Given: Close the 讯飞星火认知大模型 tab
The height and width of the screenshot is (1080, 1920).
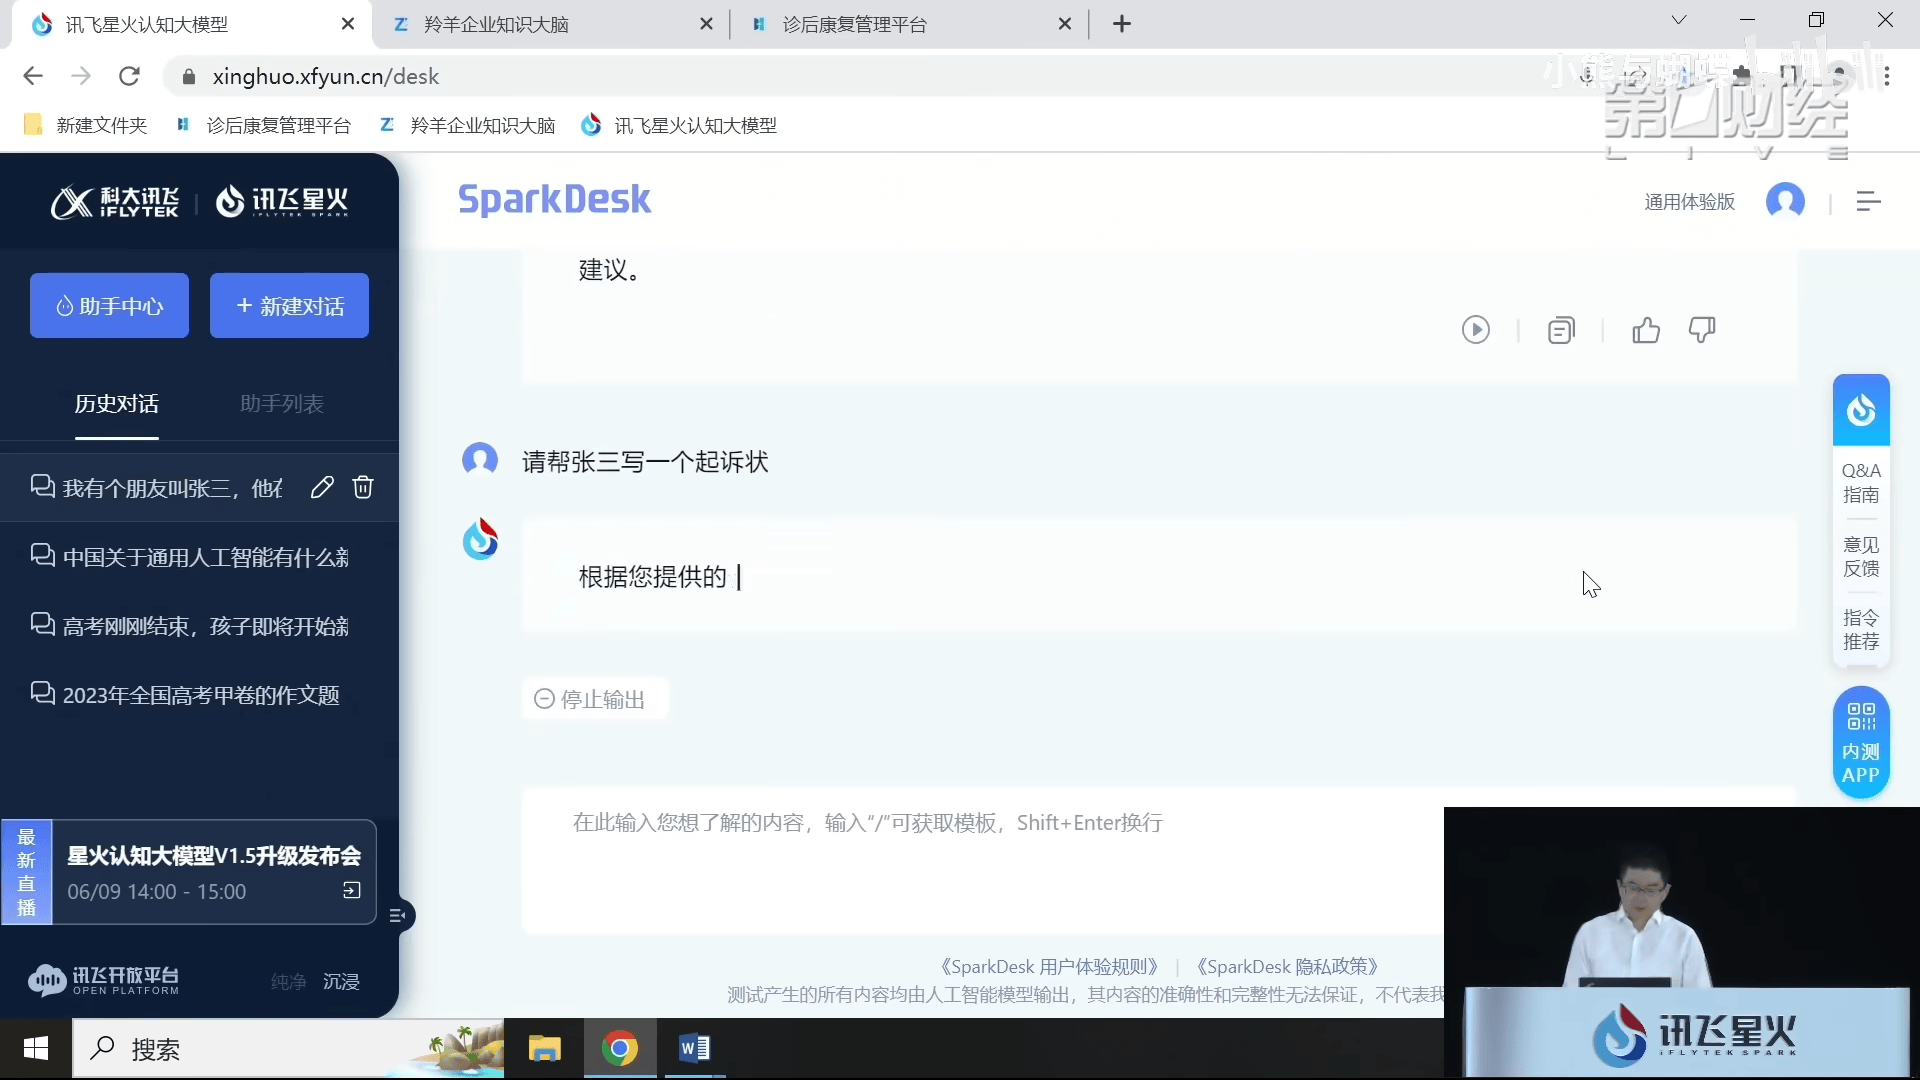Looking at the screenshot, I should [x=348, y=24].
